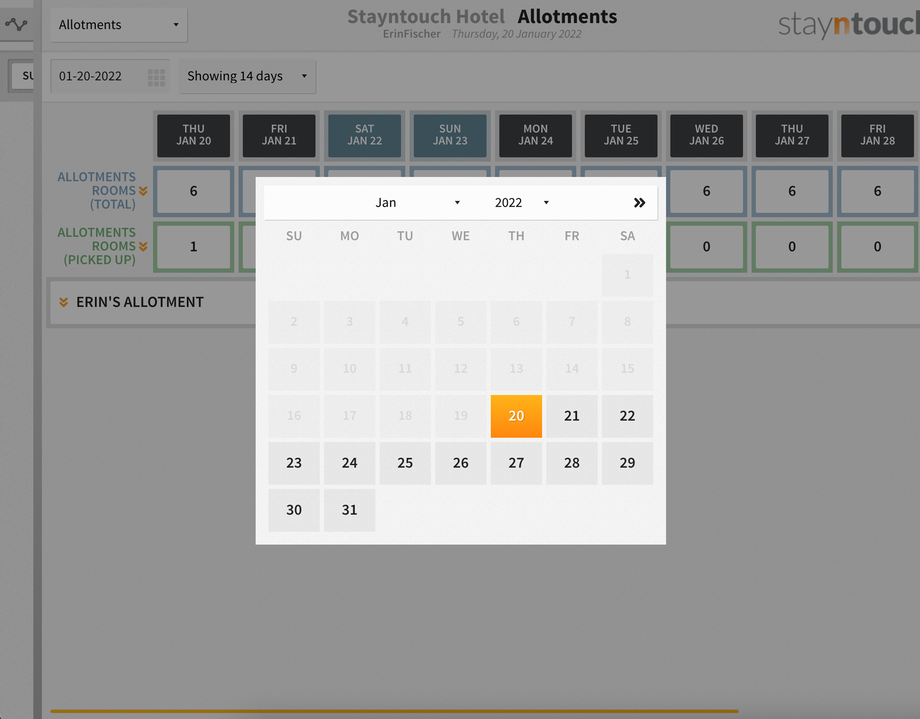
Task: Click total rooms cell 6 under THU JAN 27
Action: 792,191
